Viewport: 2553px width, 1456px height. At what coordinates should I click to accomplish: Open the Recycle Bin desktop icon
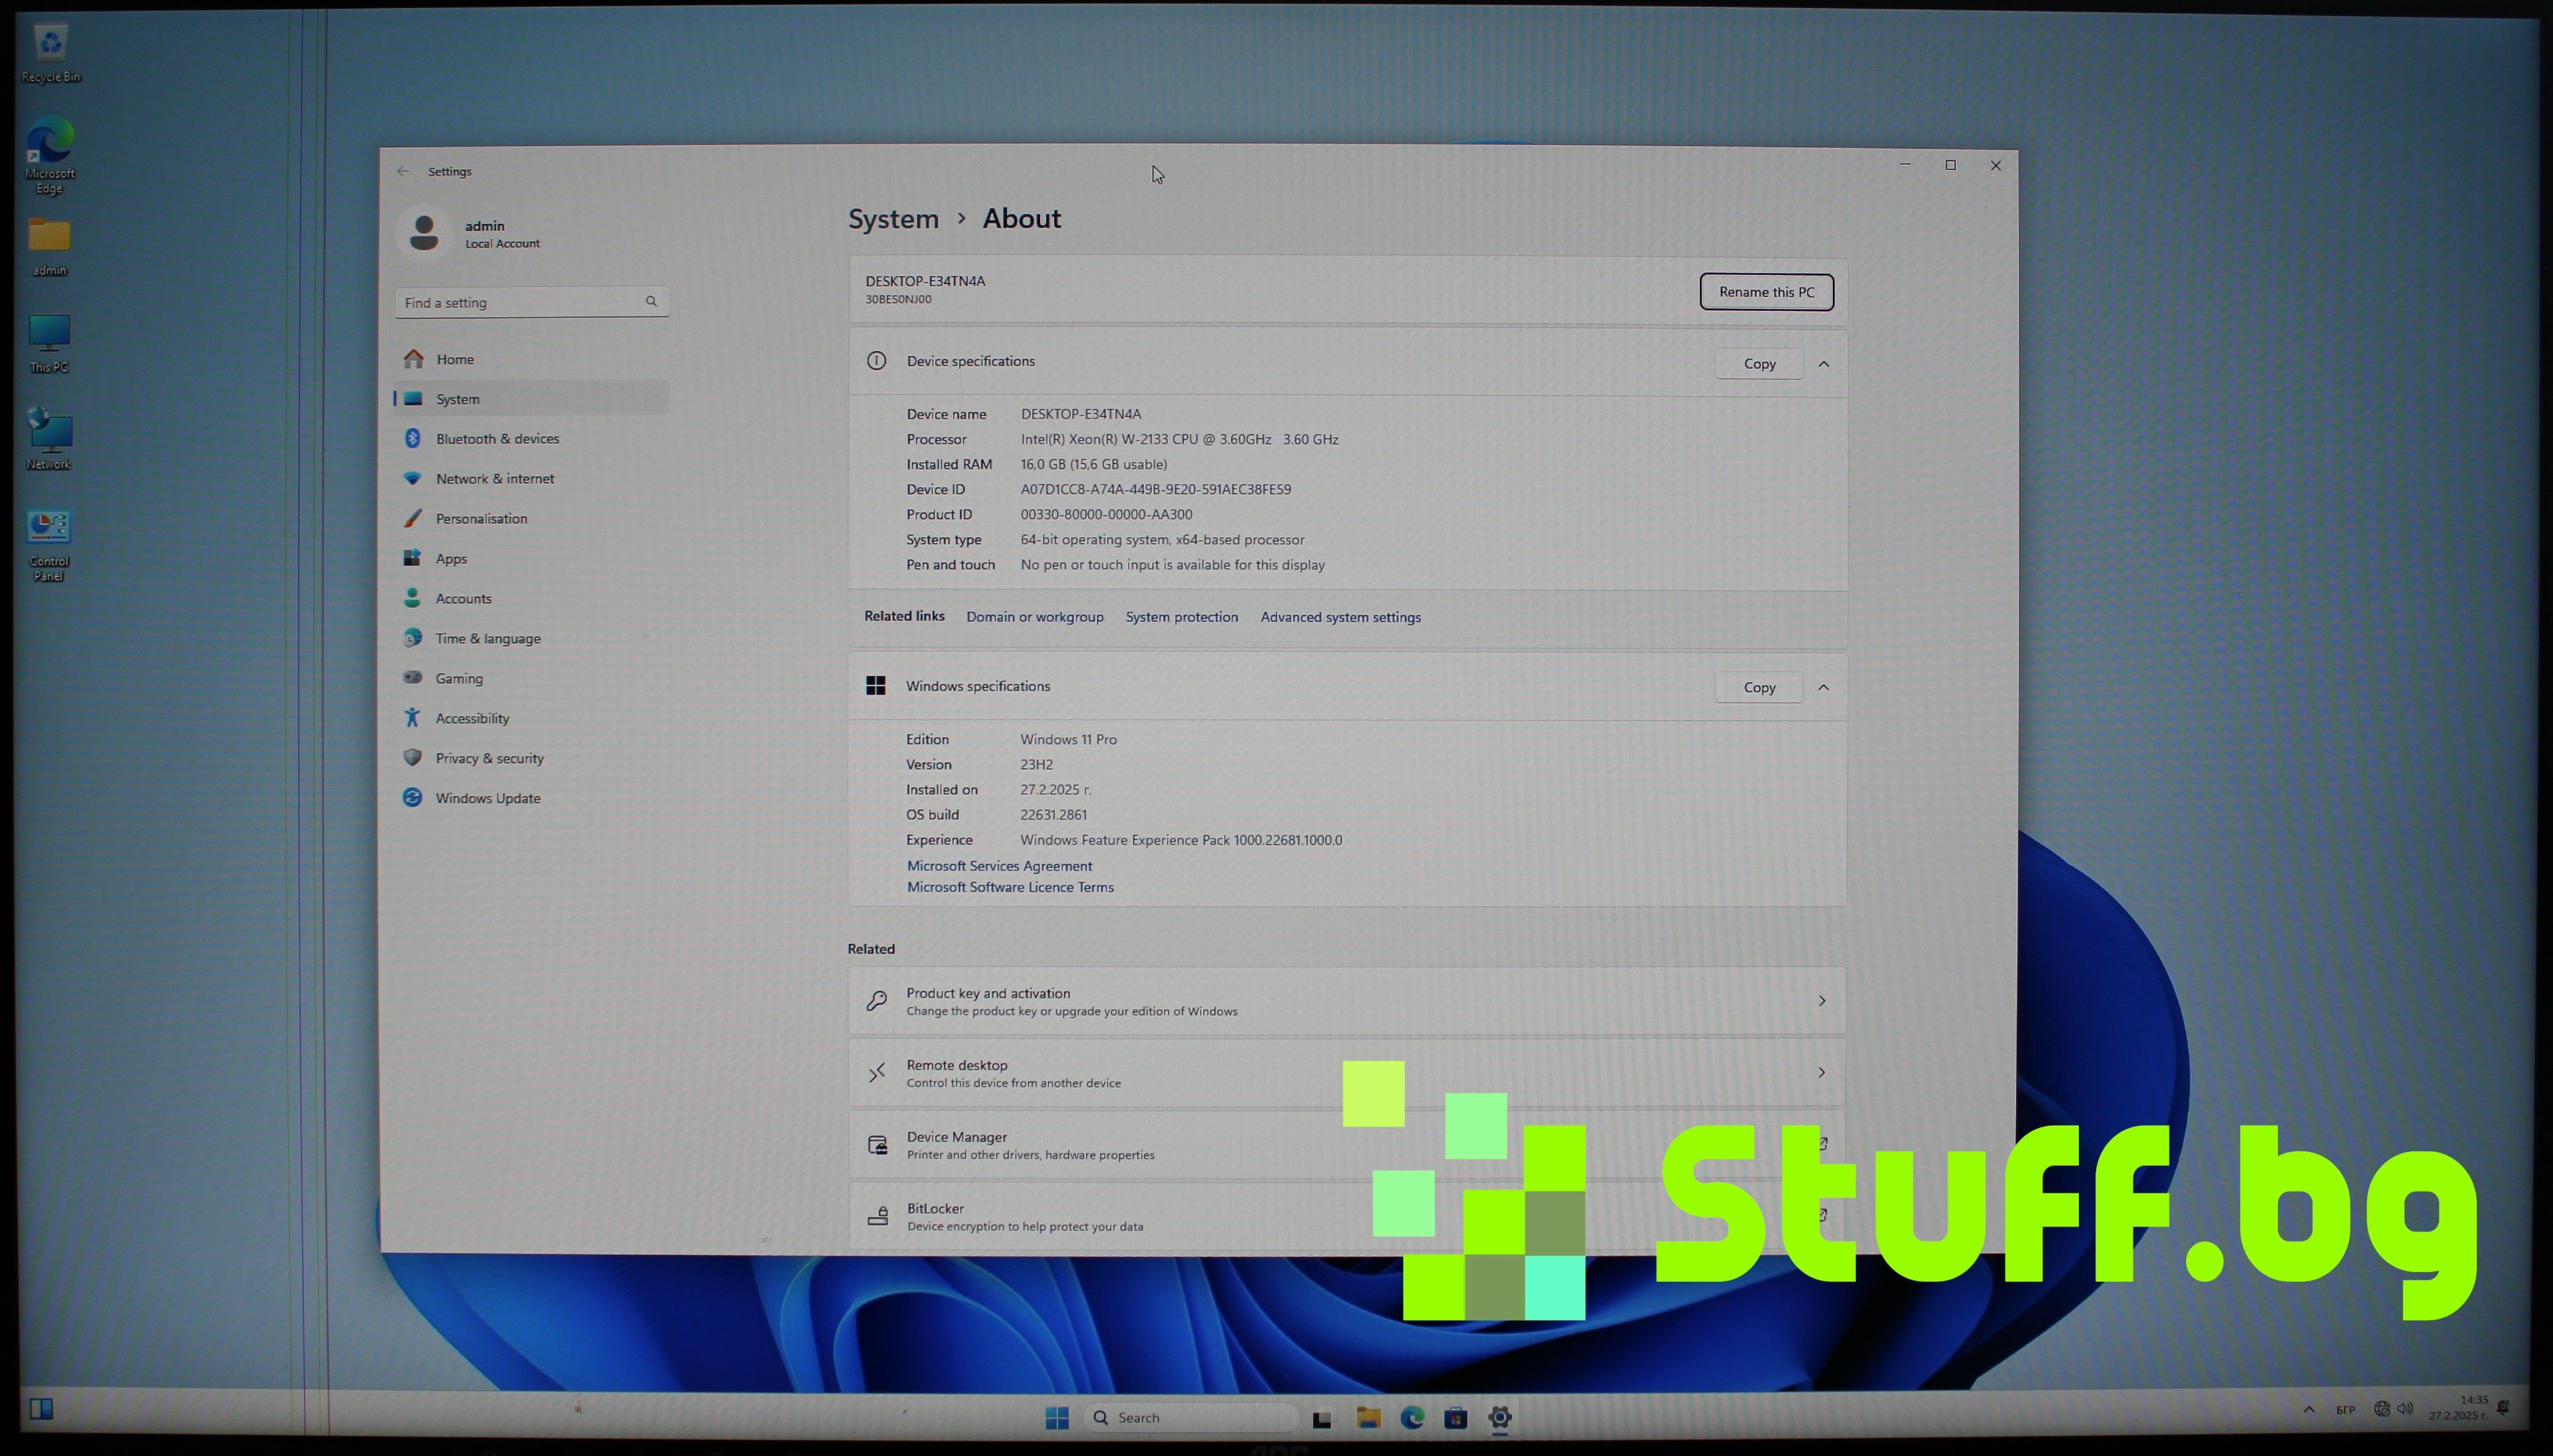tap(50, 54)
